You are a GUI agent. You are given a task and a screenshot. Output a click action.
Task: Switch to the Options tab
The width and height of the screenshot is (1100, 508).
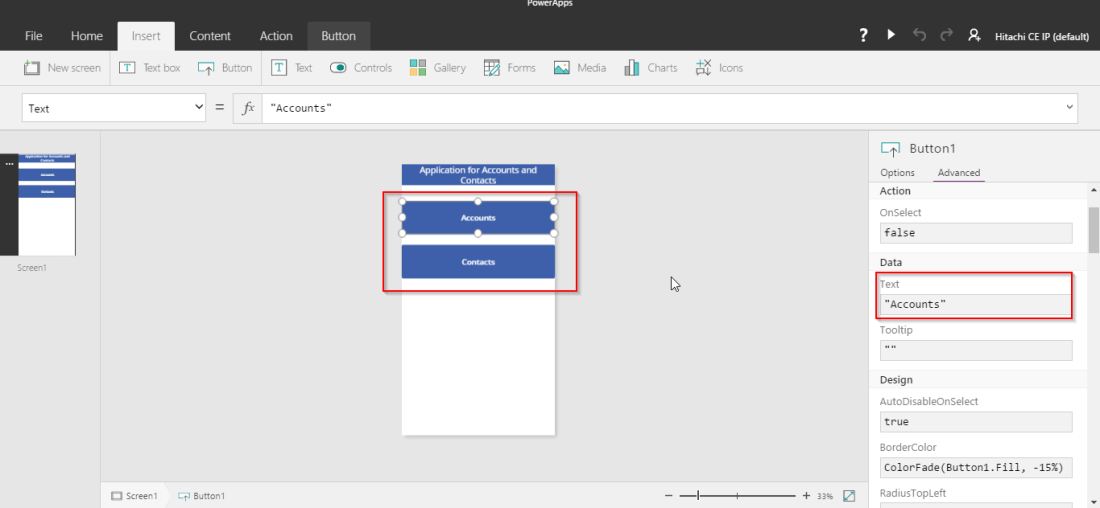click(x=897, y=173)
